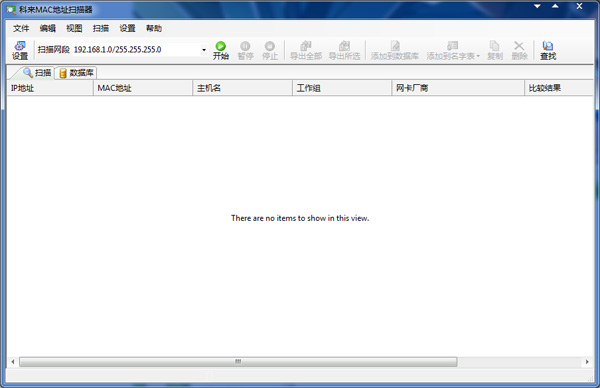This screenshot has height=388, width=600.
Task: Click the horizontal scrollbar thumb
Action: pyautogui.click(x=238, y=362)
